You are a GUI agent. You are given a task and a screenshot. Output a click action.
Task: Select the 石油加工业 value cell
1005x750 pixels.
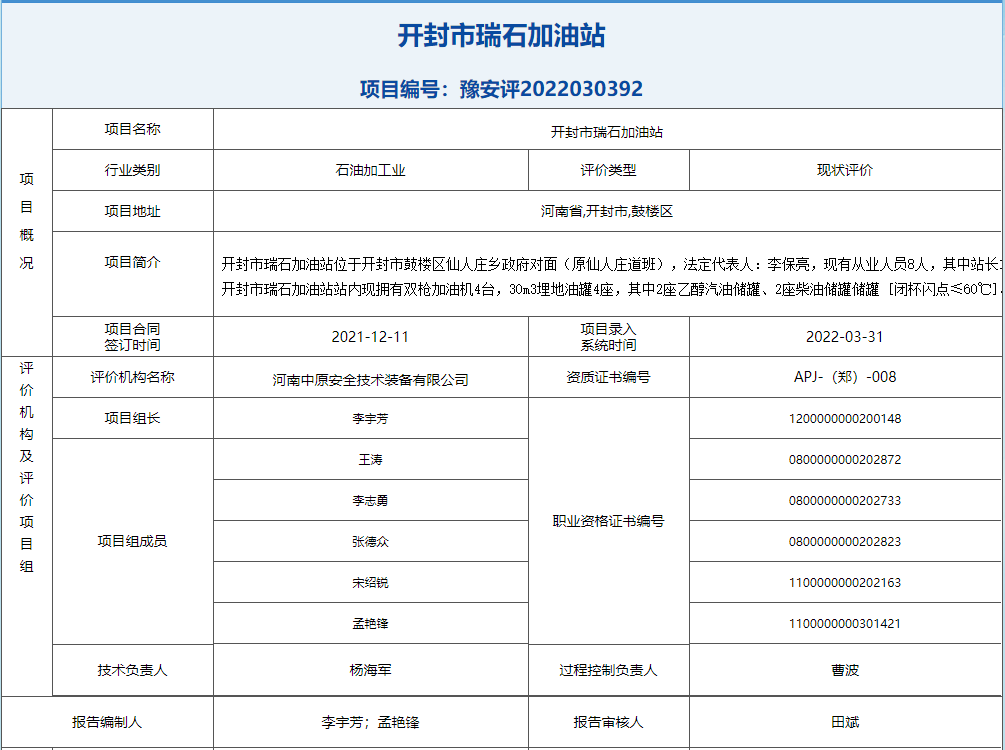[x=370, y=170]
